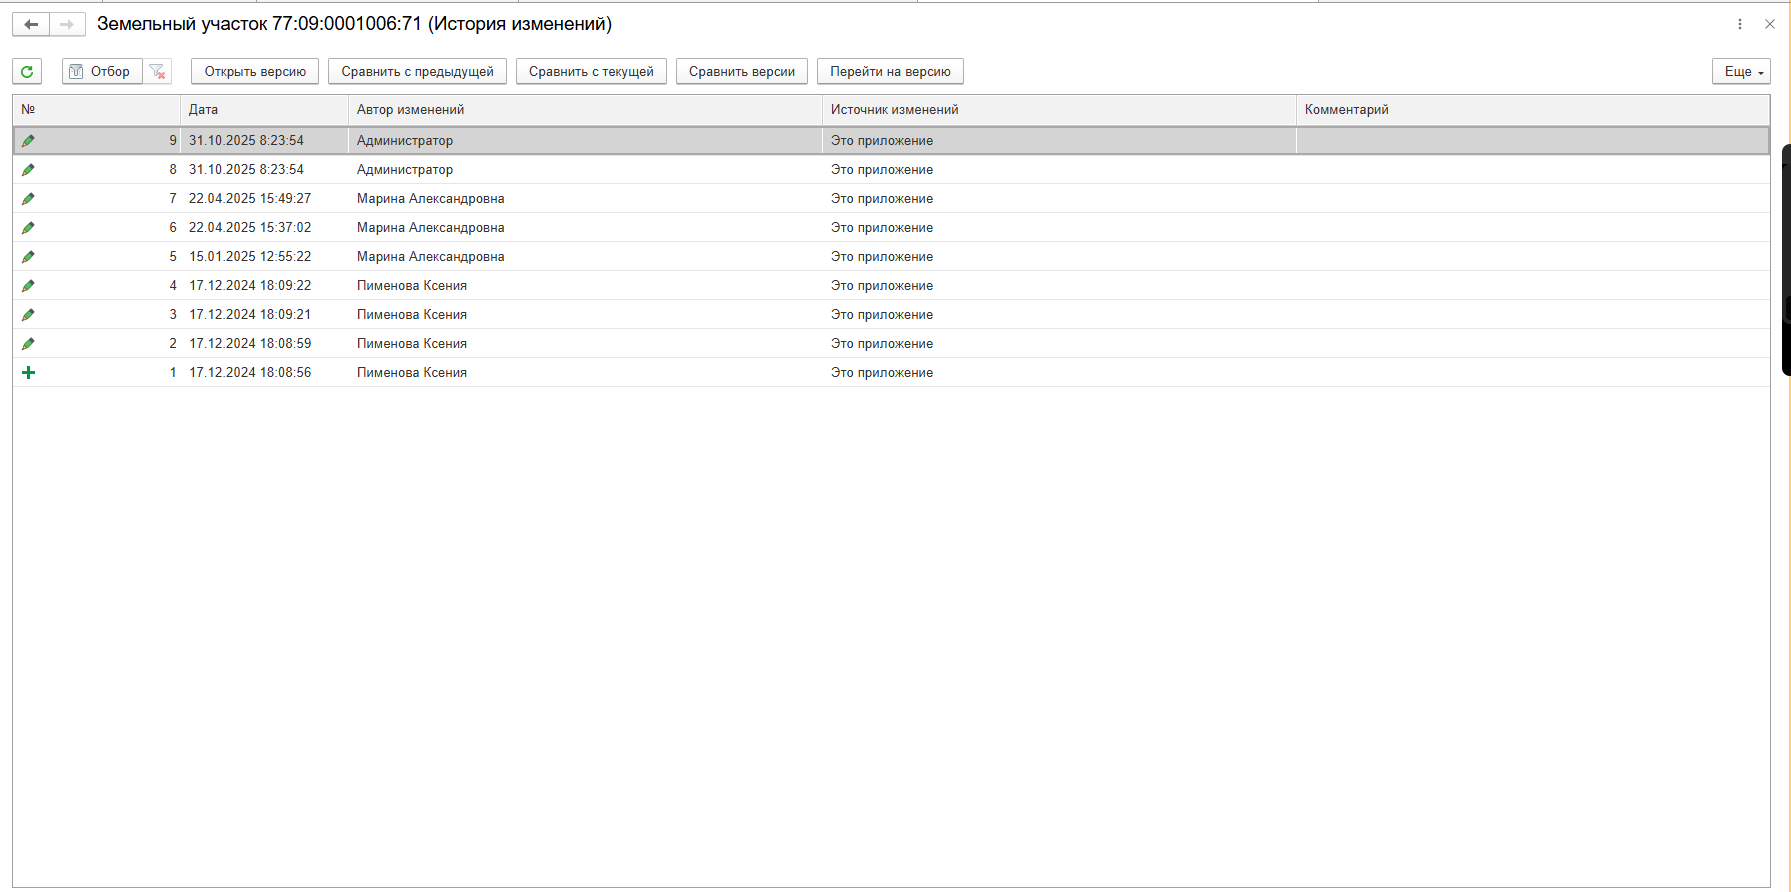Click Администратор in version 8 row

coord(405,170)
